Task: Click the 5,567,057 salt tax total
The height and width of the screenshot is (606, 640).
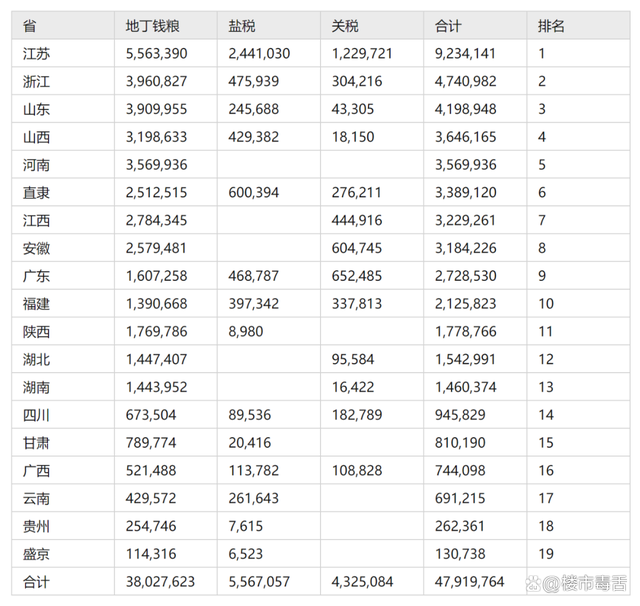Action: pos(259,581)
